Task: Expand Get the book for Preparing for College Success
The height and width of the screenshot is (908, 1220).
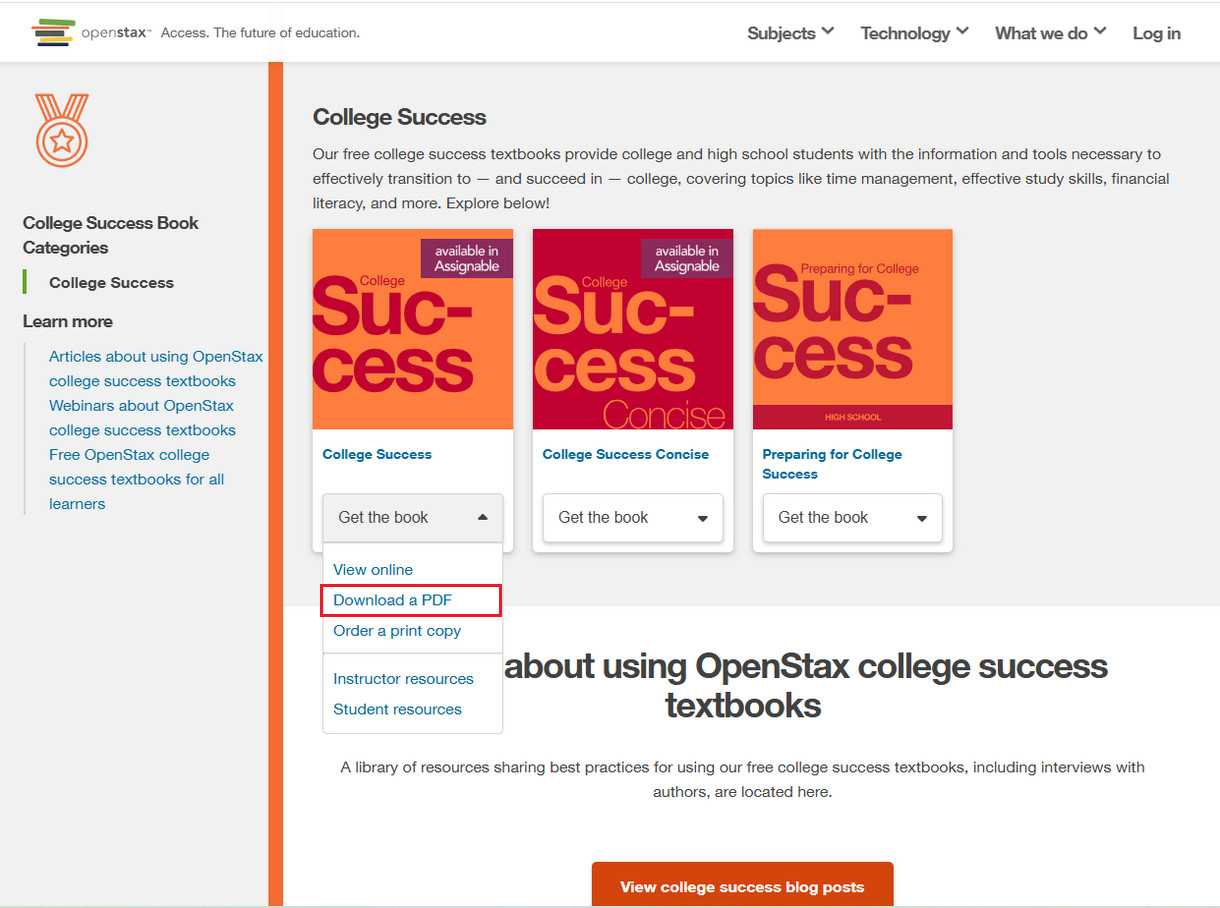Action: [853, 518]
